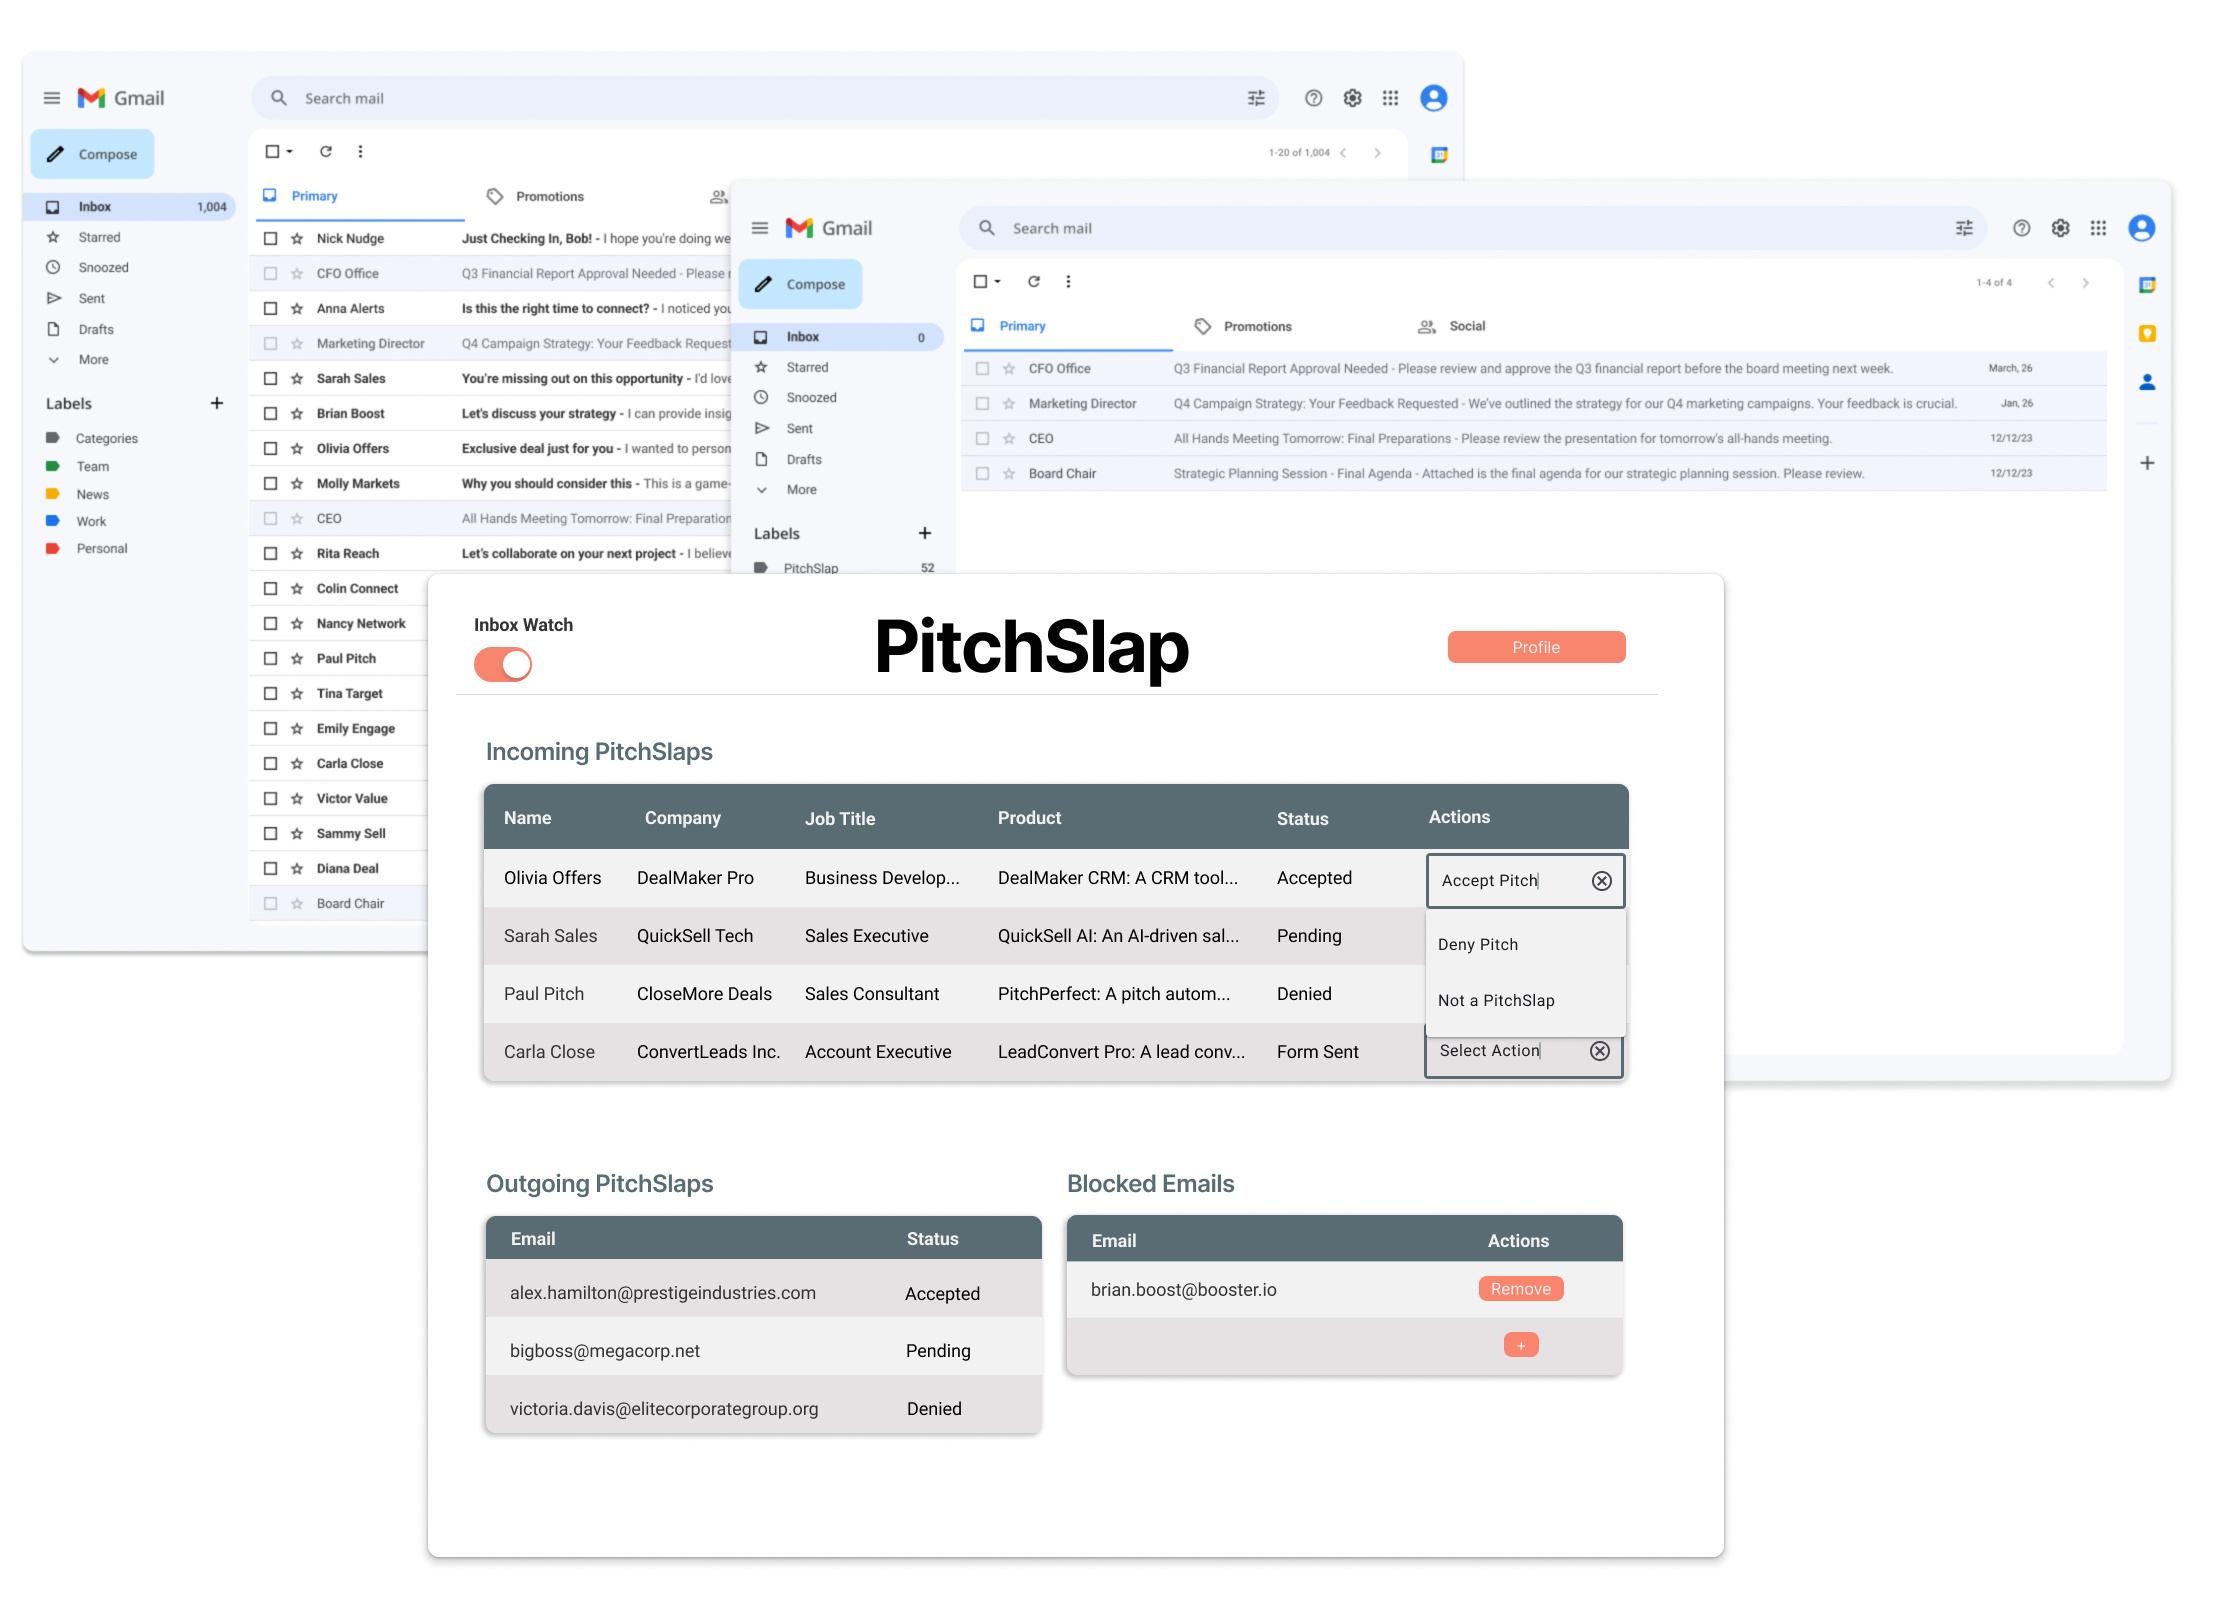The height and width of the screenshot is (1608, 2237).
Task: Tick the Sarah Sales email checkbox
Action: pos(270,378)
